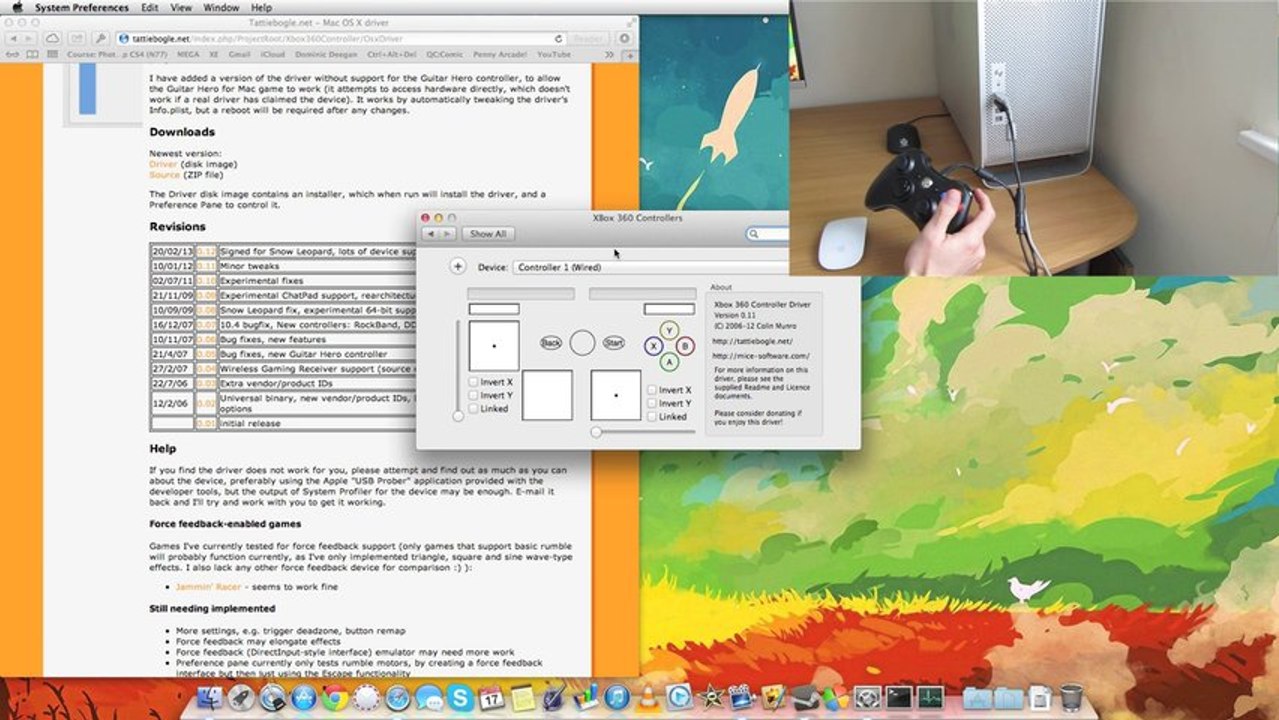Open the View menu
The width and height of the screenshot is (1279, 720).
(x=181, y=7)
